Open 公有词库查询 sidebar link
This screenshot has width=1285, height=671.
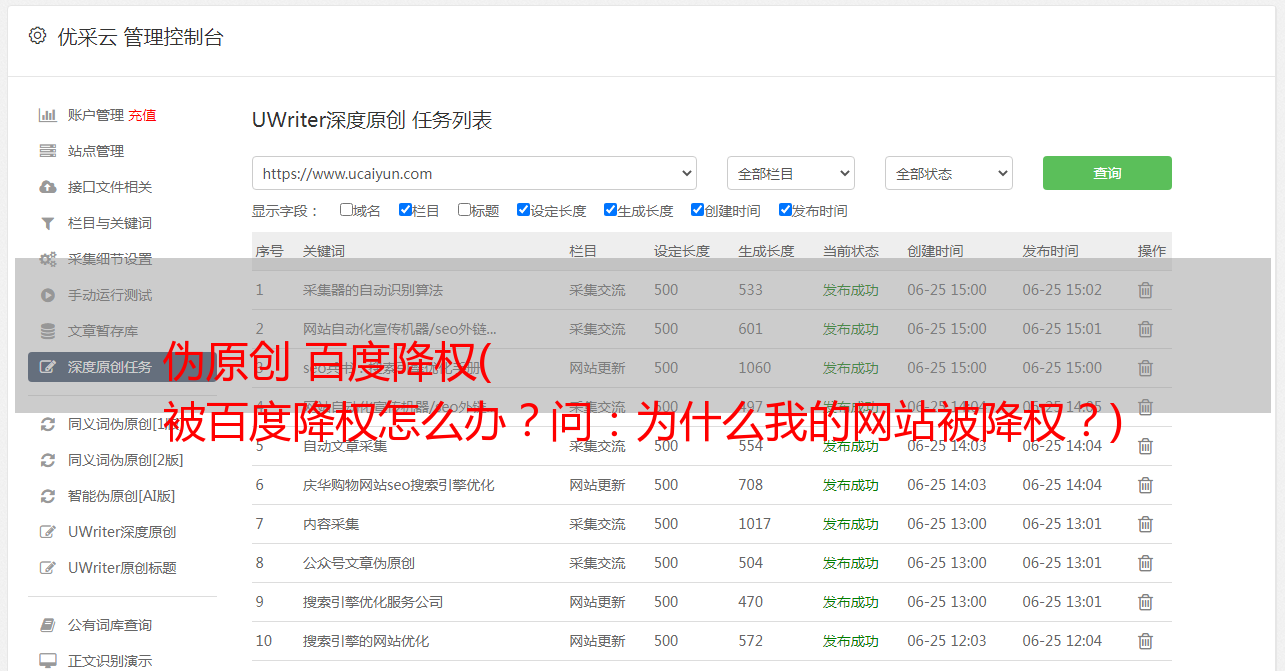[110, 625]
